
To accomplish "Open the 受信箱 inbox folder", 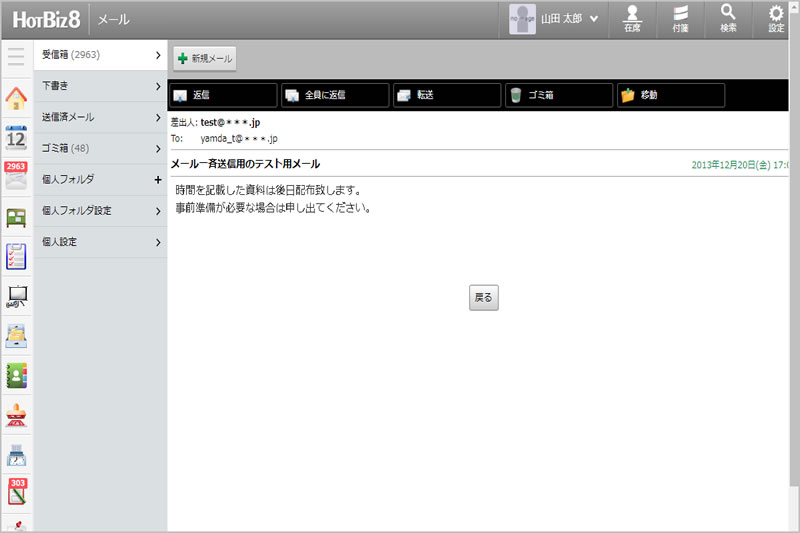I will coord(100,55).
